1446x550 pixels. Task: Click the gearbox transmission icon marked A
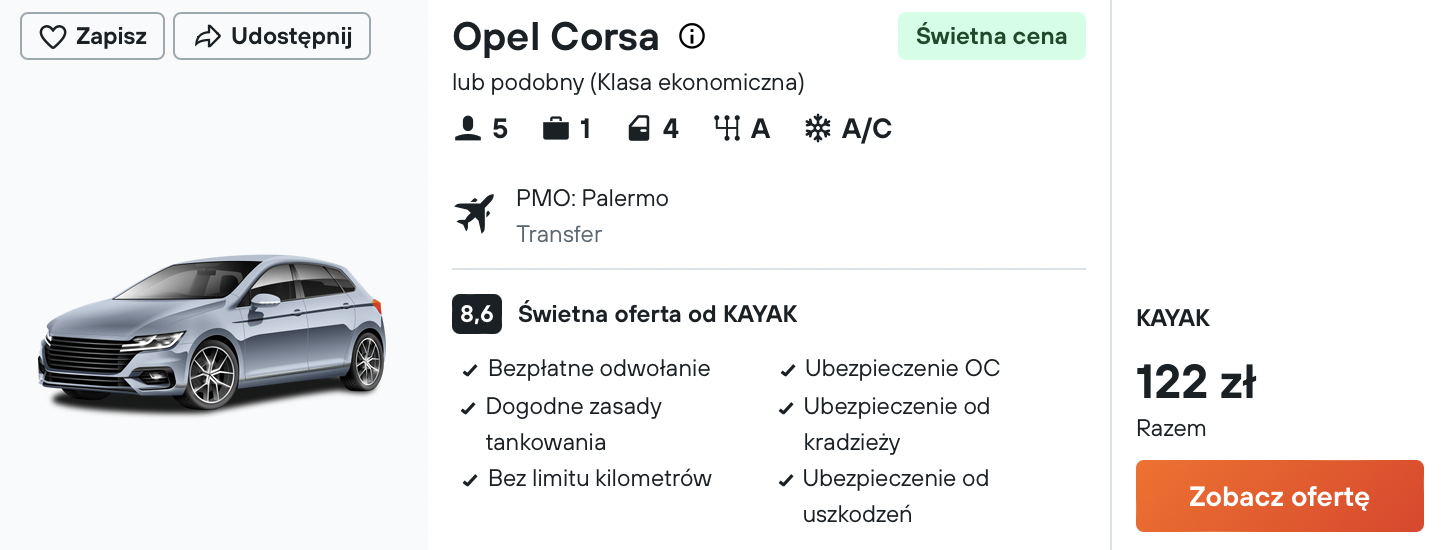(x=727, y=129)
